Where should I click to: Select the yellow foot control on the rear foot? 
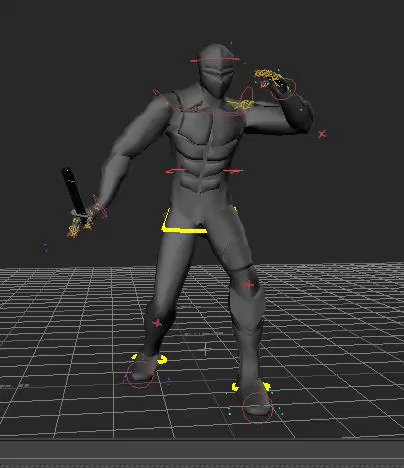[149, 359]
